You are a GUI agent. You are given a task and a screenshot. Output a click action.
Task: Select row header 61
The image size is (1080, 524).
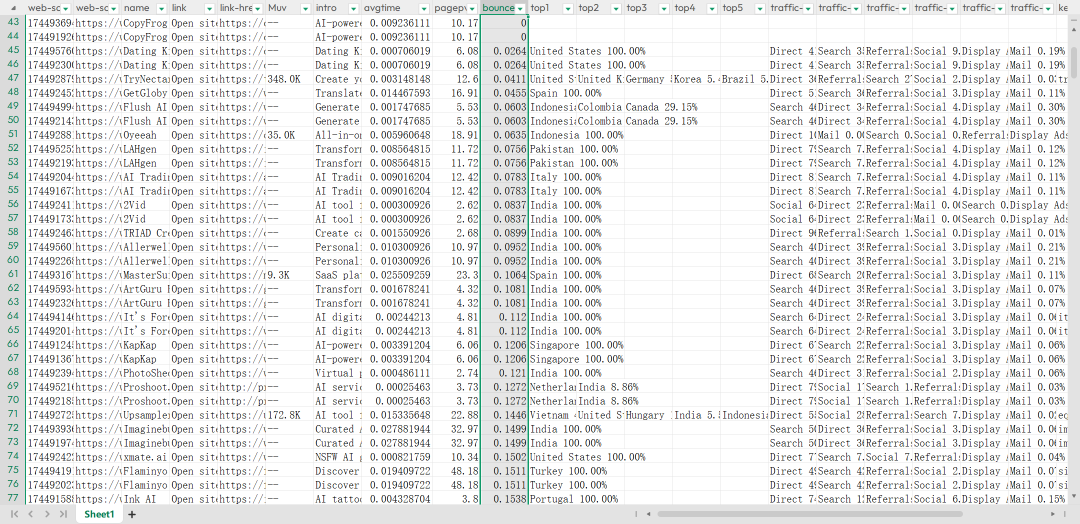12,275
